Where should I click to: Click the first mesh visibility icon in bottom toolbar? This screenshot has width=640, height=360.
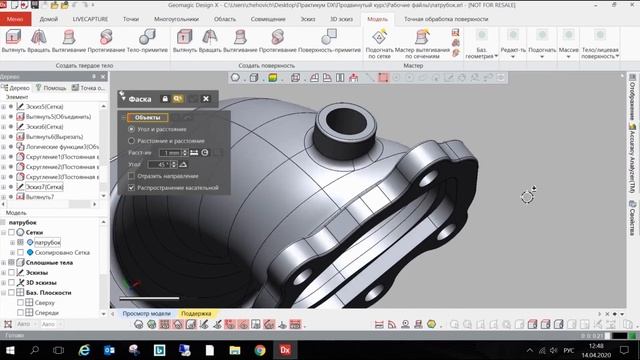point(139,324)
